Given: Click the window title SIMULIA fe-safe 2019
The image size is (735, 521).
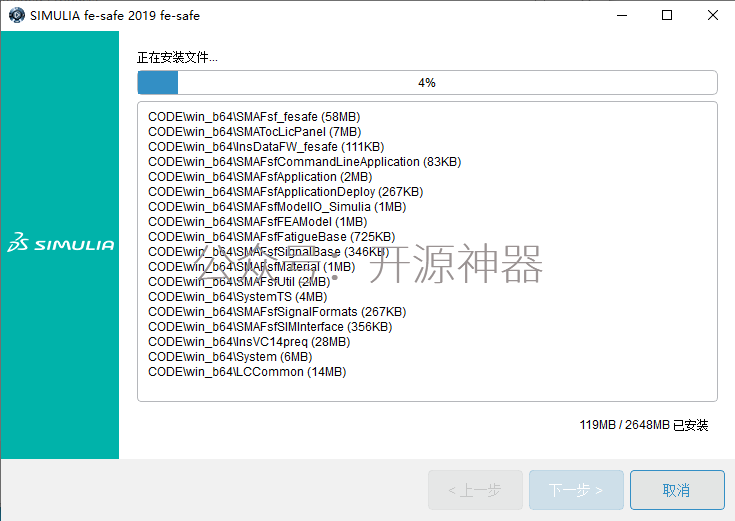Looking at the screenshot, I should [x=115, y=15].
